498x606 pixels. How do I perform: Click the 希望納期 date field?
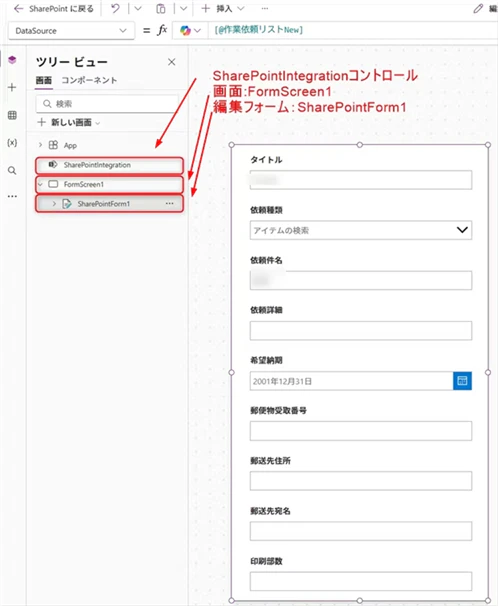pyautogui.click(x=351, y=381)
